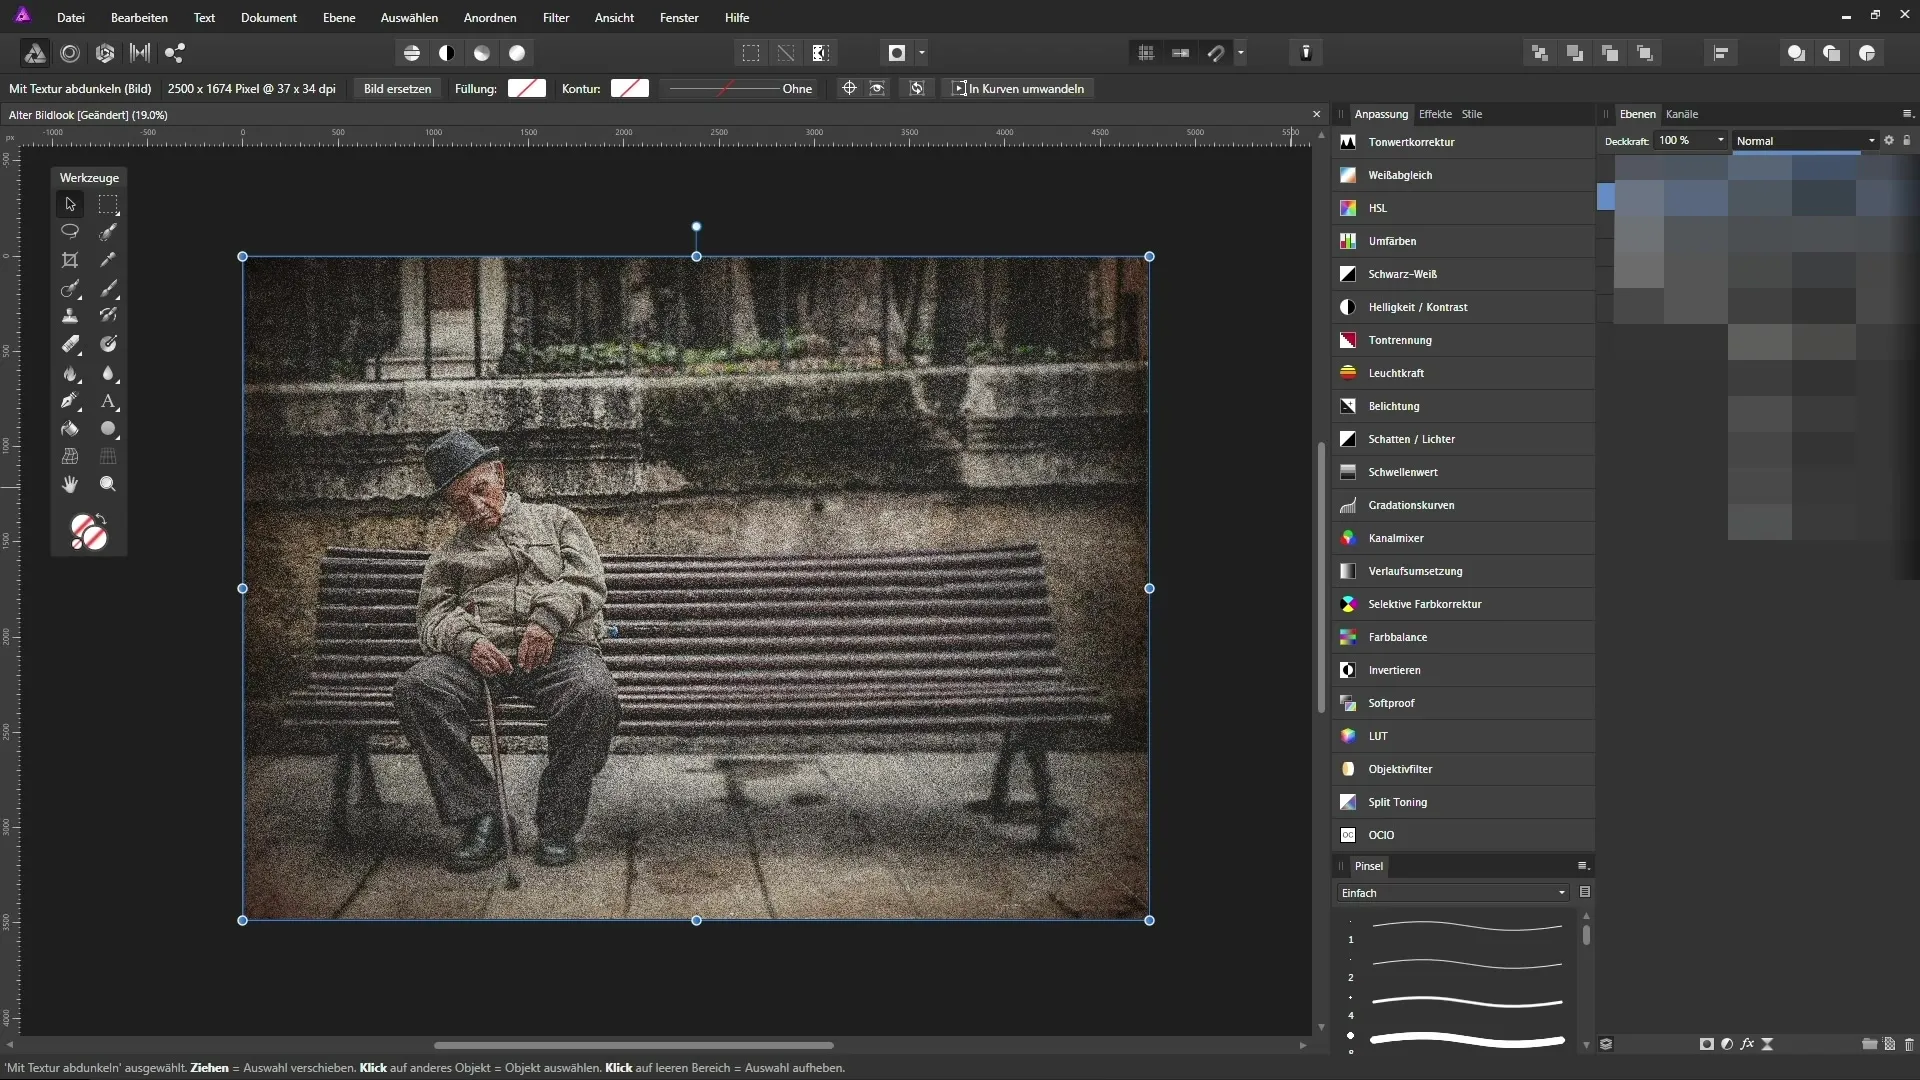Switch to the Stile tab
Image resolution: width=1920 pixels, height=1080 pixels.
click(1472, 114)
